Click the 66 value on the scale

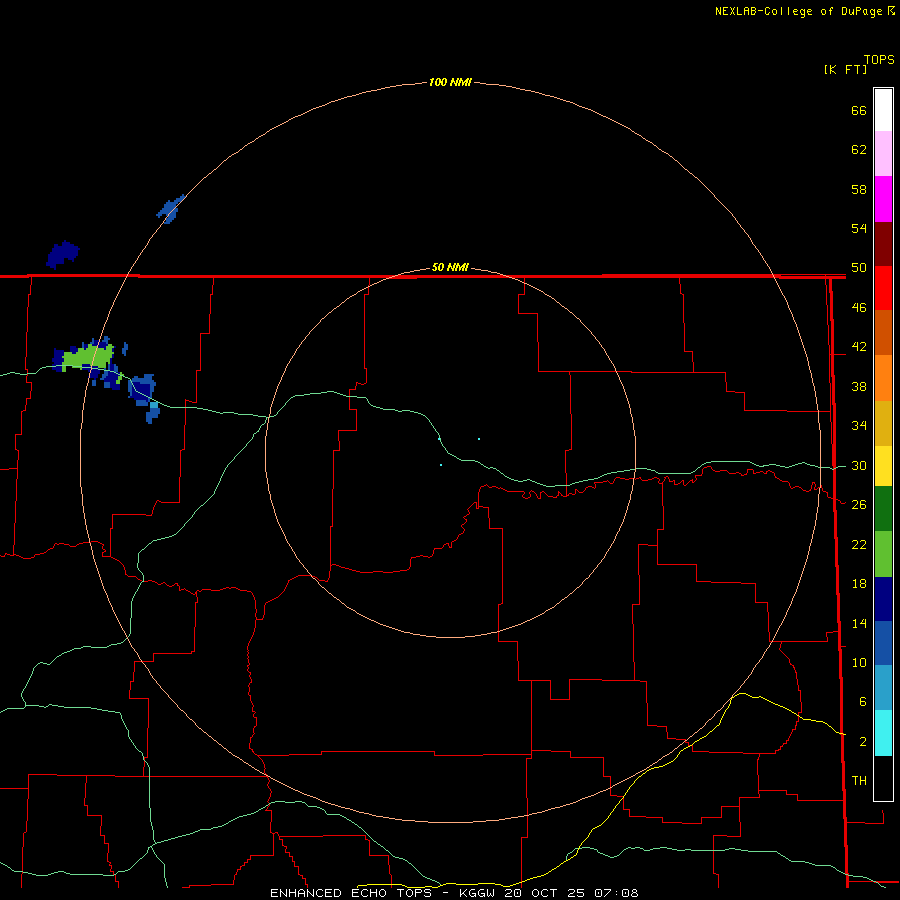[859, 110]
